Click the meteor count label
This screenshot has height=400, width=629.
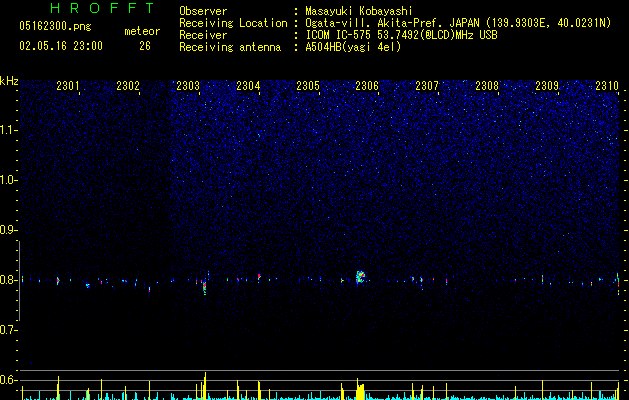click(x=142, y=31)
